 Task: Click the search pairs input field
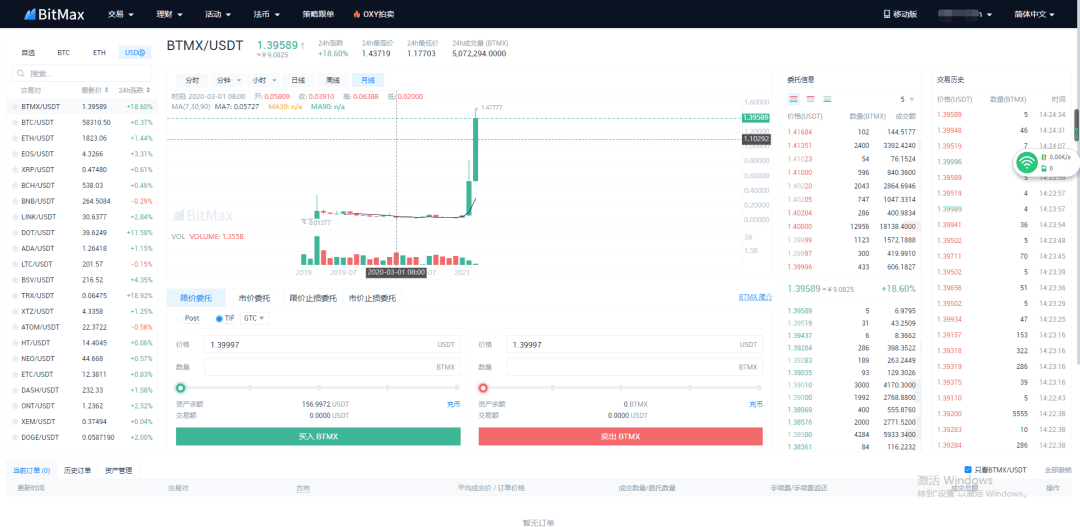(x=82, y=73)
